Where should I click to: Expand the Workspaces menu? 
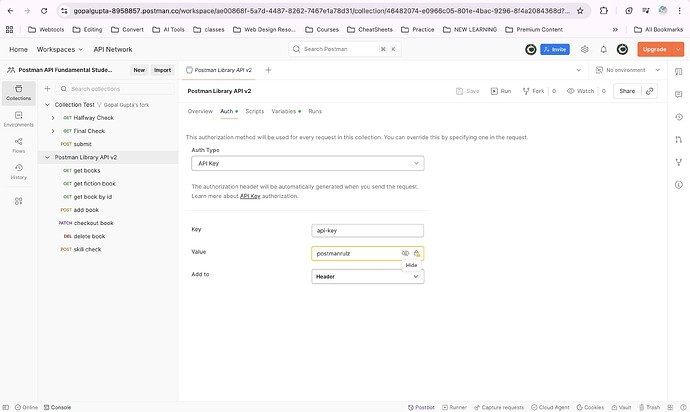tap(59, 49)
